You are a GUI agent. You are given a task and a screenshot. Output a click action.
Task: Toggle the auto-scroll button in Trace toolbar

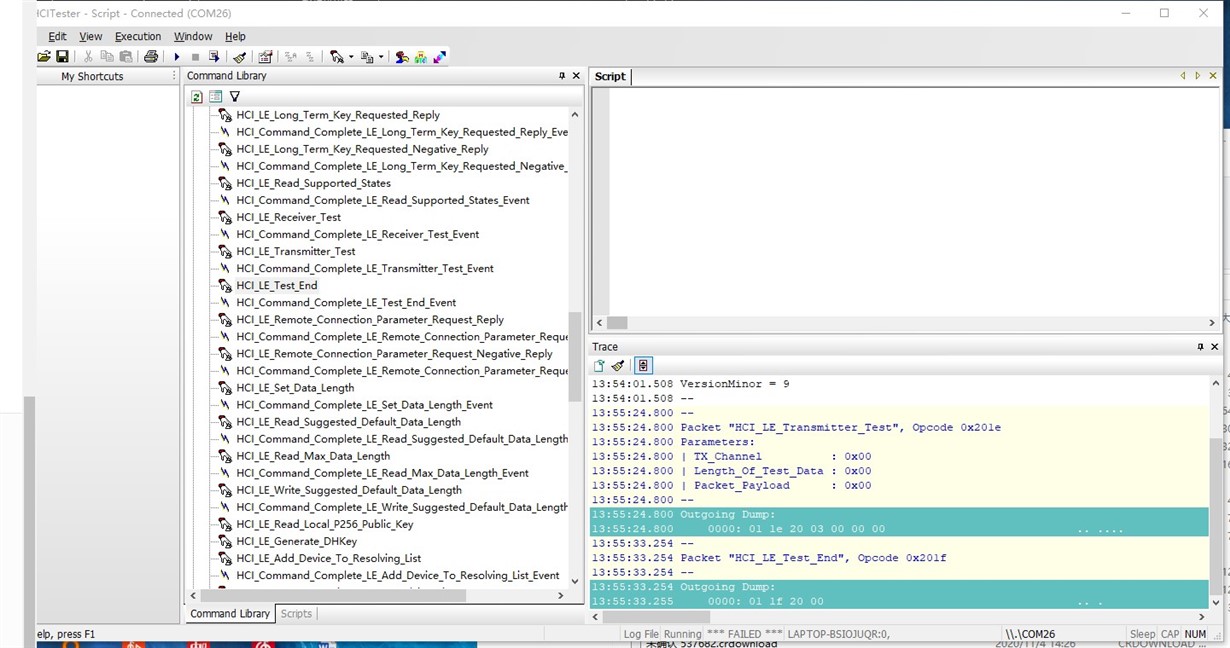643,366
